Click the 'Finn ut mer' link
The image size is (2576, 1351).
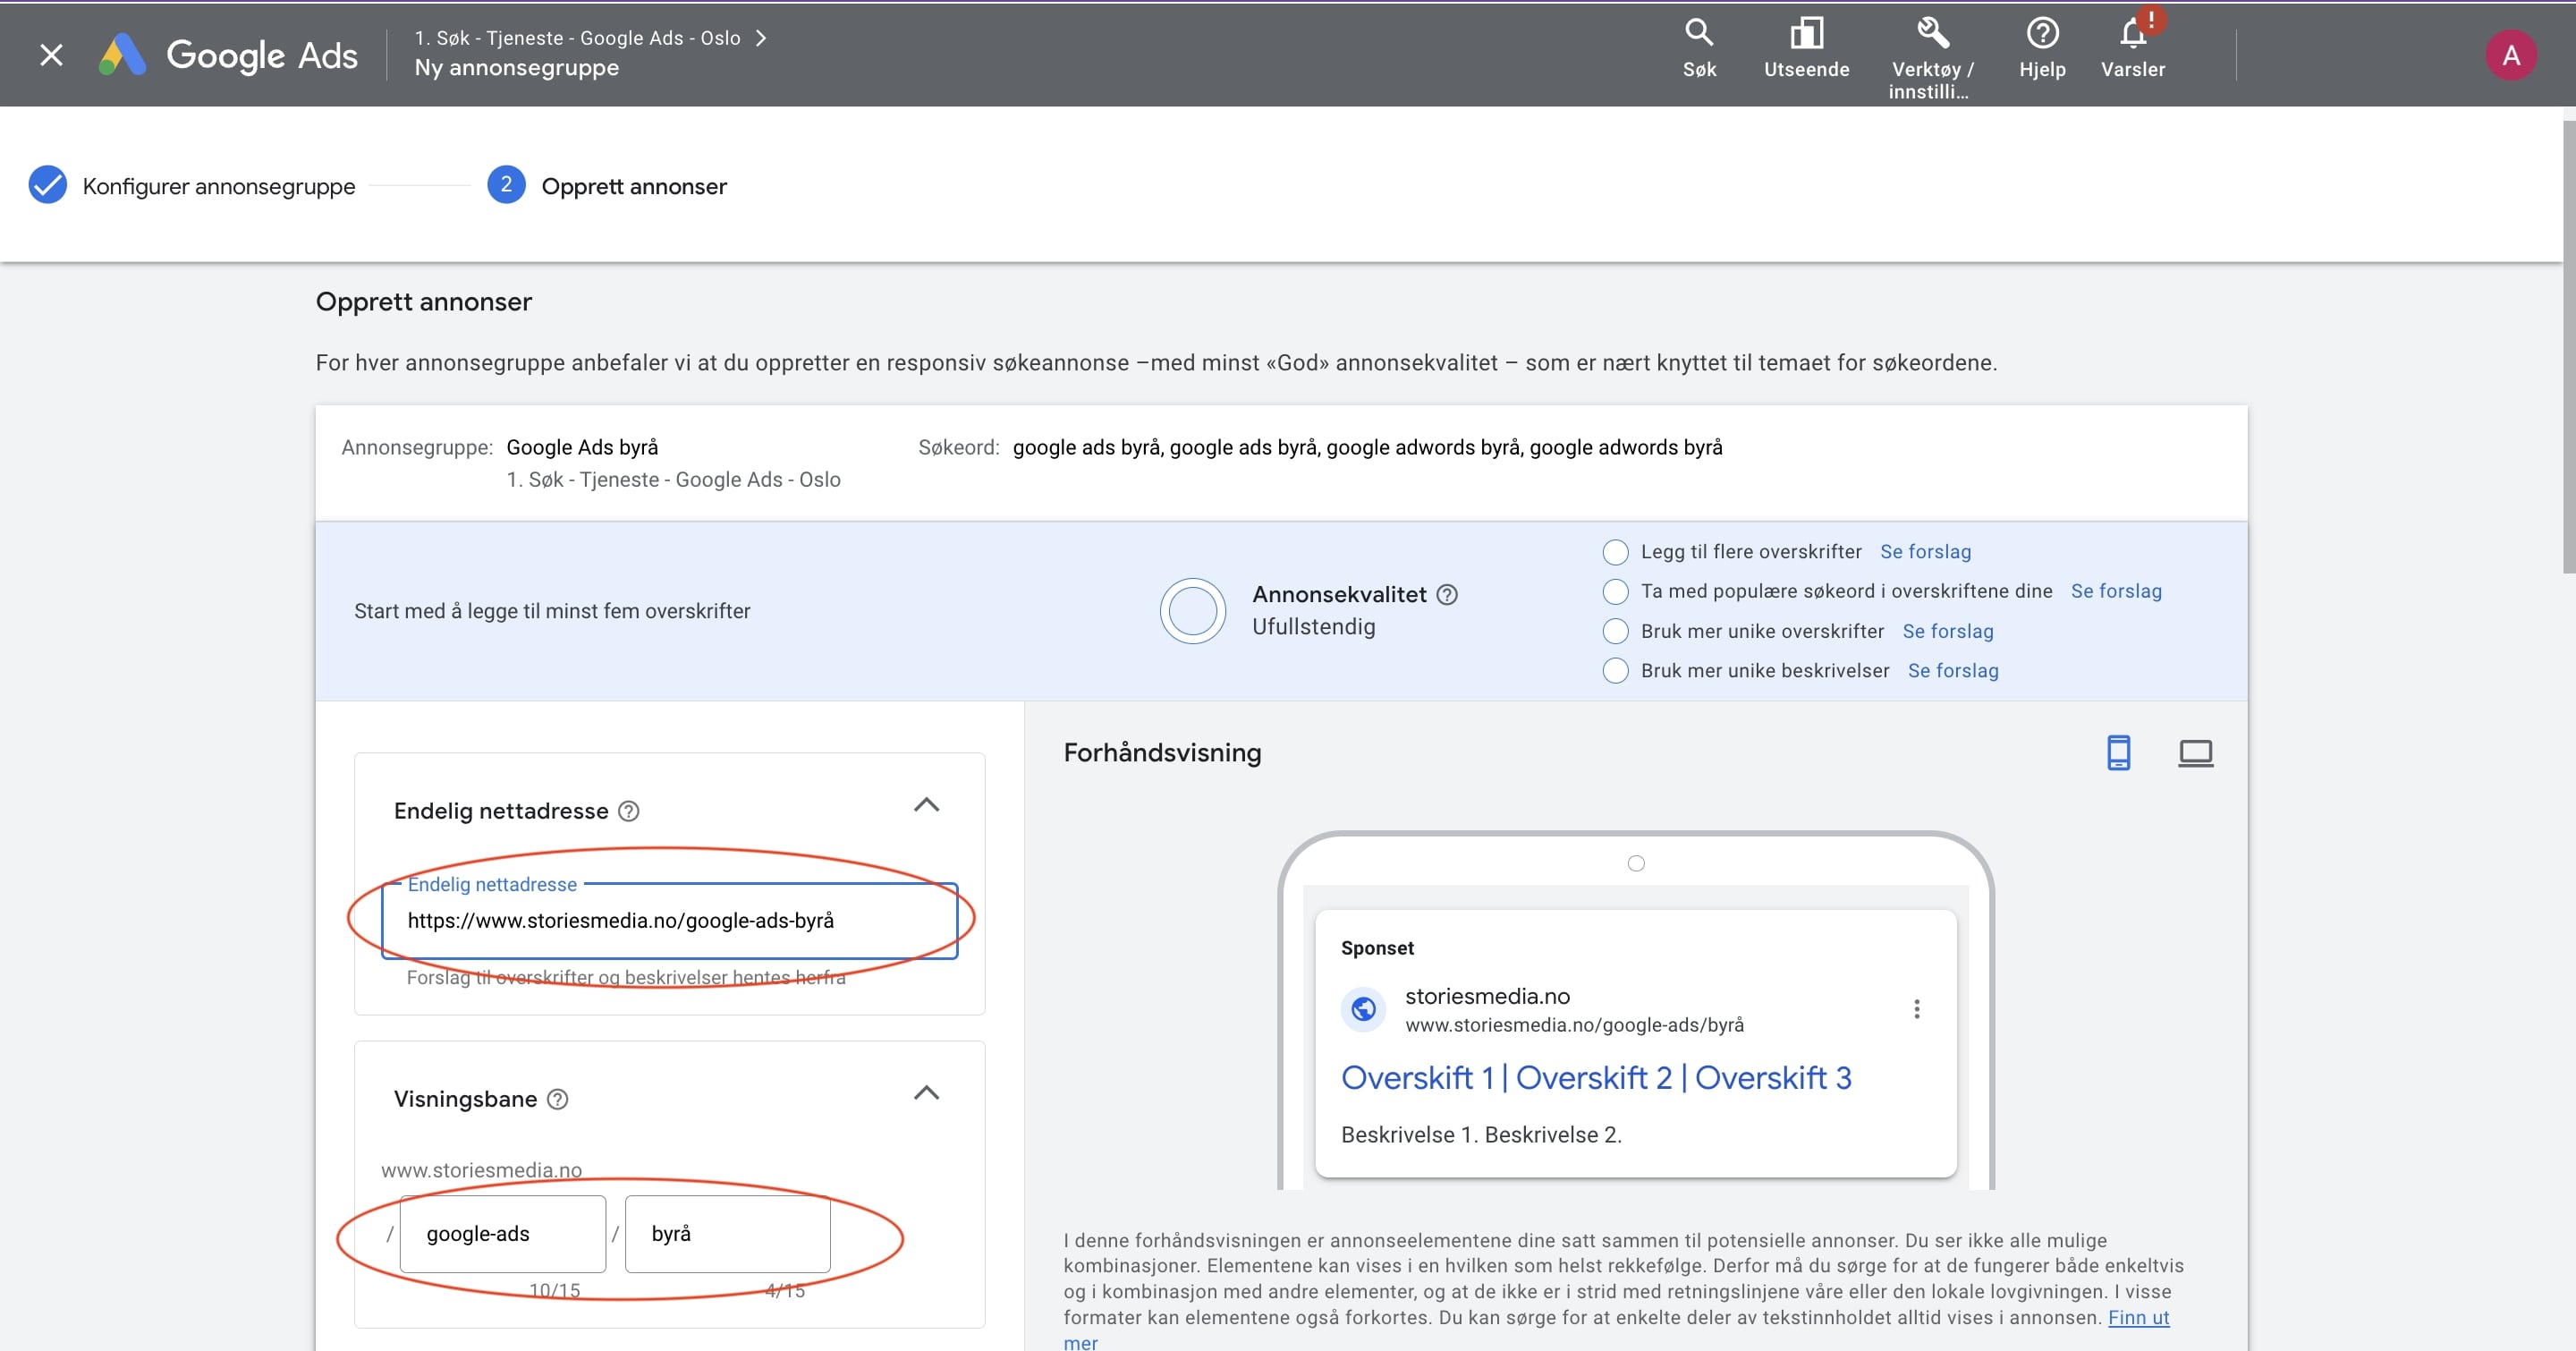(x=2138, y=1317)
